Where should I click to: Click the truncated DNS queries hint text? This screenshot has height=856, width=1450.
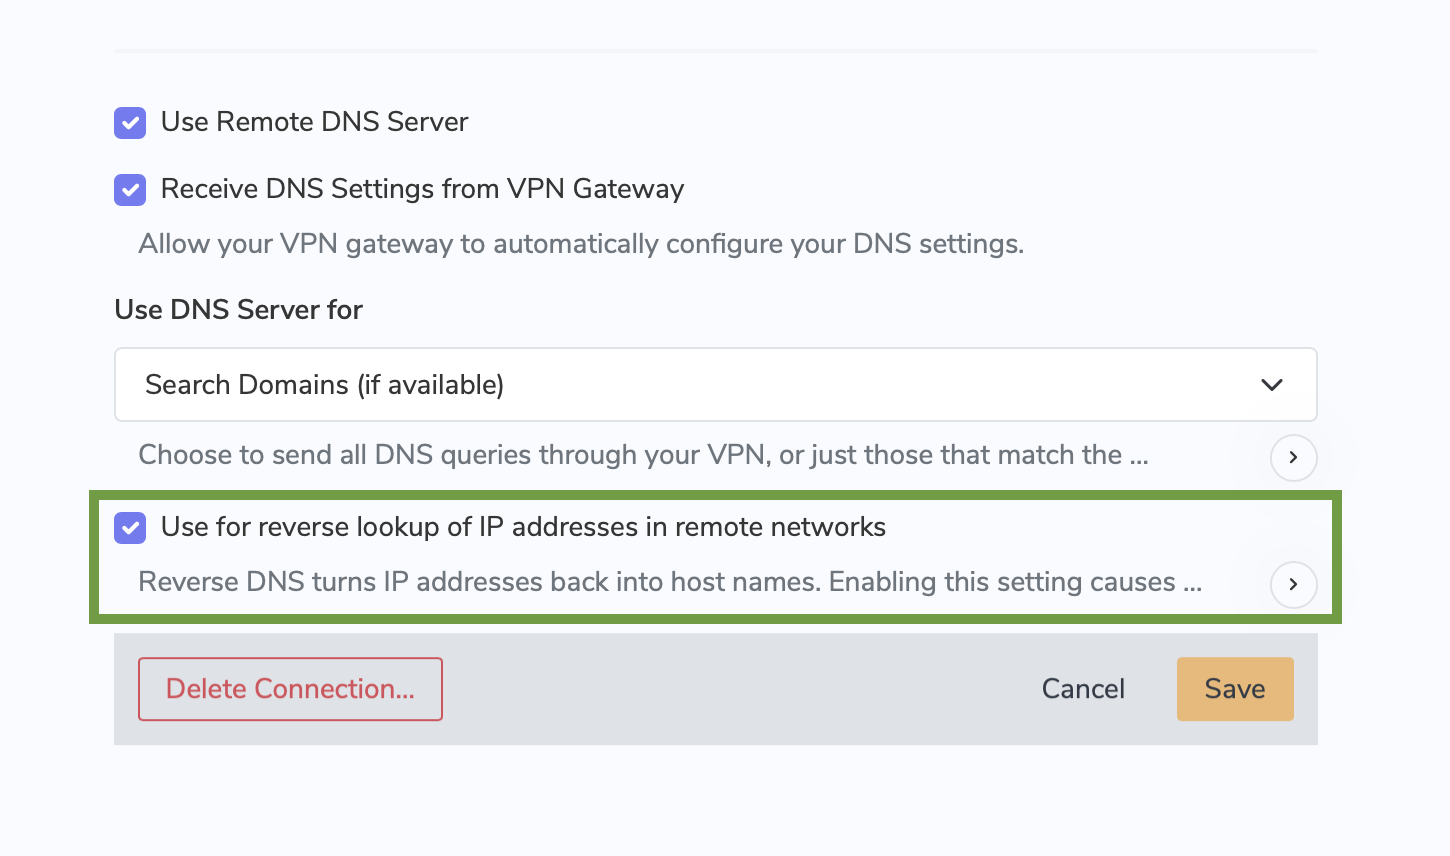643,455
